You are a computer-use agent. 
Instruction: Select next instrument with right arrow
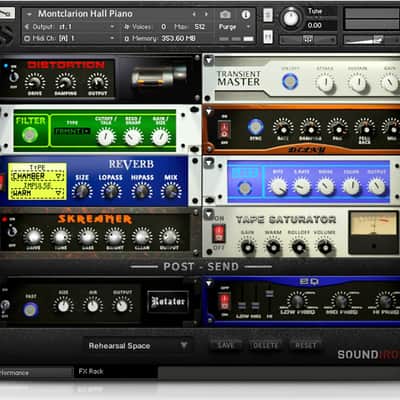click(207, 14)
